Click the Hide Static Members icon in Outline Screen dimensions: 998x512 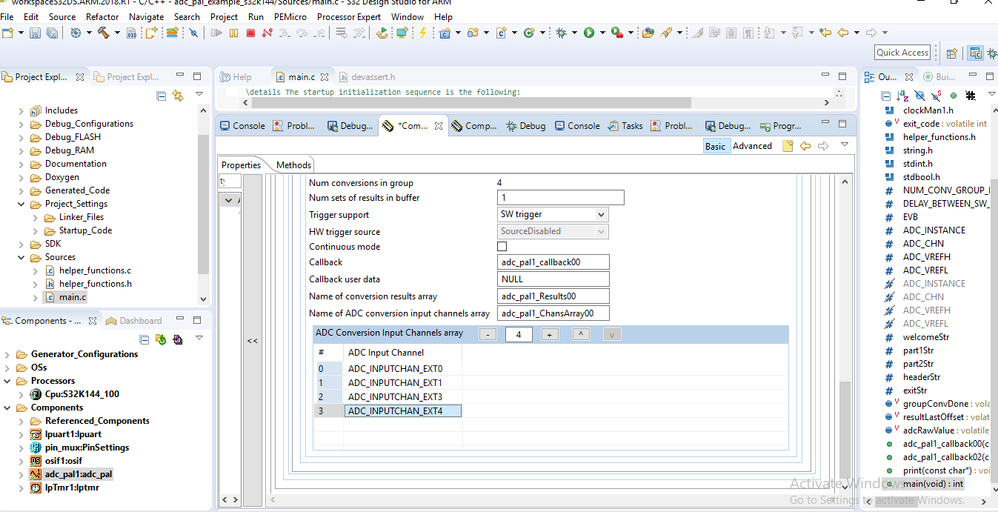tap(936, 96)
